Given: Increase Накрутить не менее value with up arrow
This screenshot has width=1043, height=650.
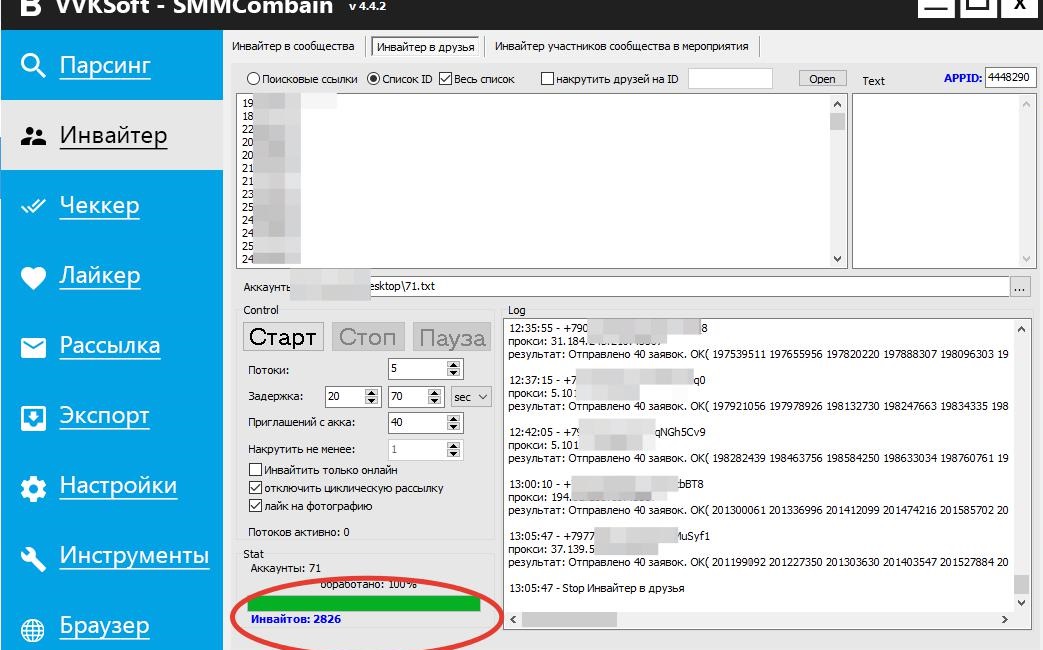Looking at the screenshot, I should (454, 445).
